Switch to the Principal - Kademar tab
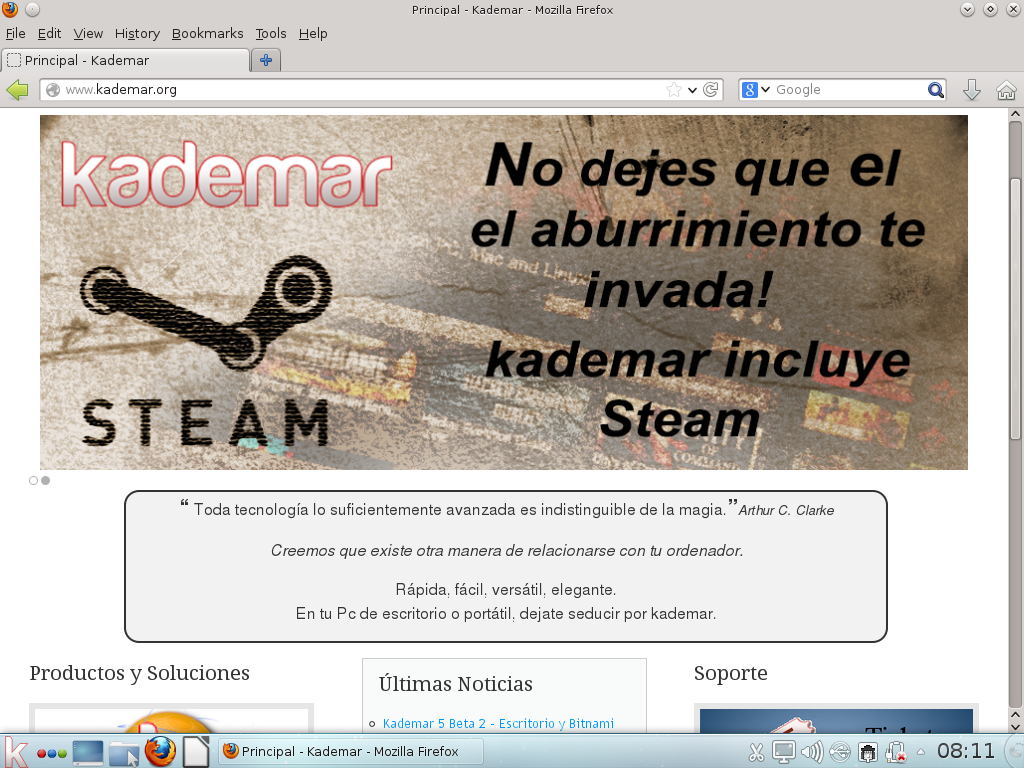 (x=125, y=60)
